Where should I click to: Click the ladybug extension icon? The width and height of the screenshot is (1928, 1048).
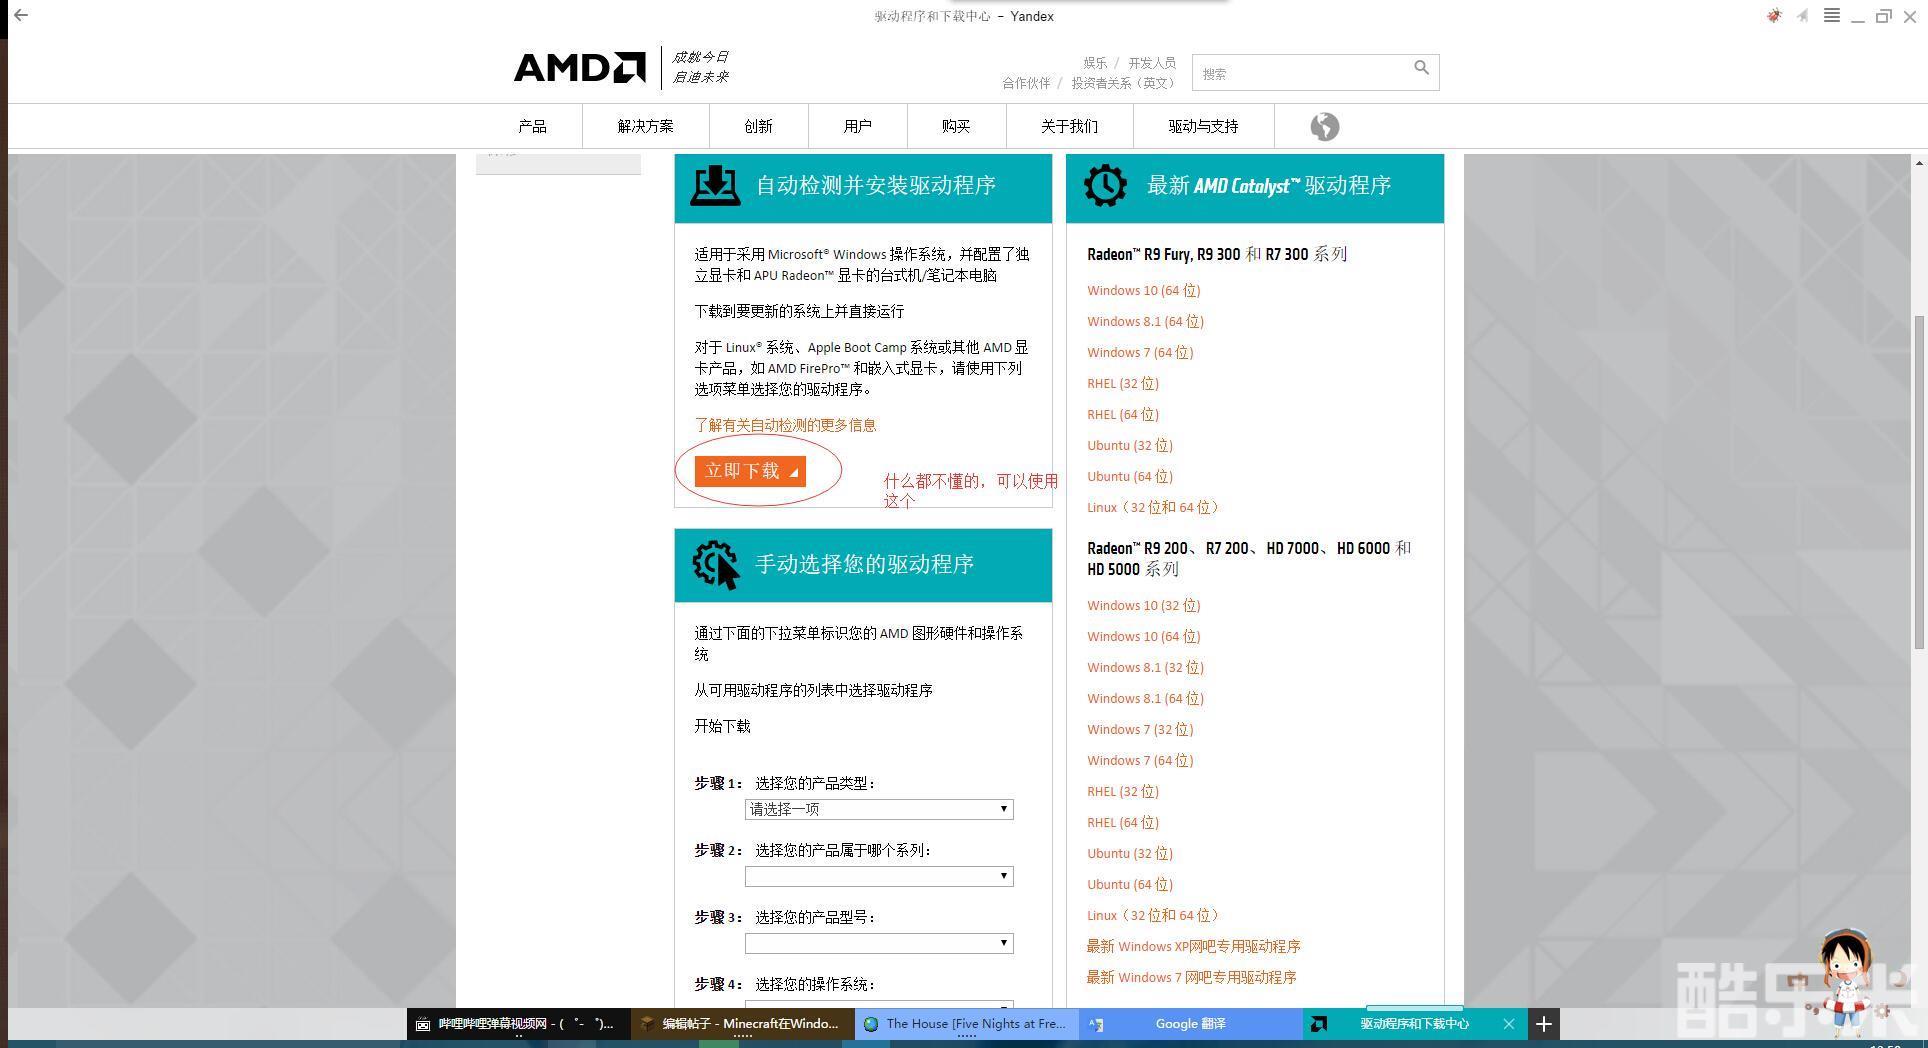(x=1774, y=15)
